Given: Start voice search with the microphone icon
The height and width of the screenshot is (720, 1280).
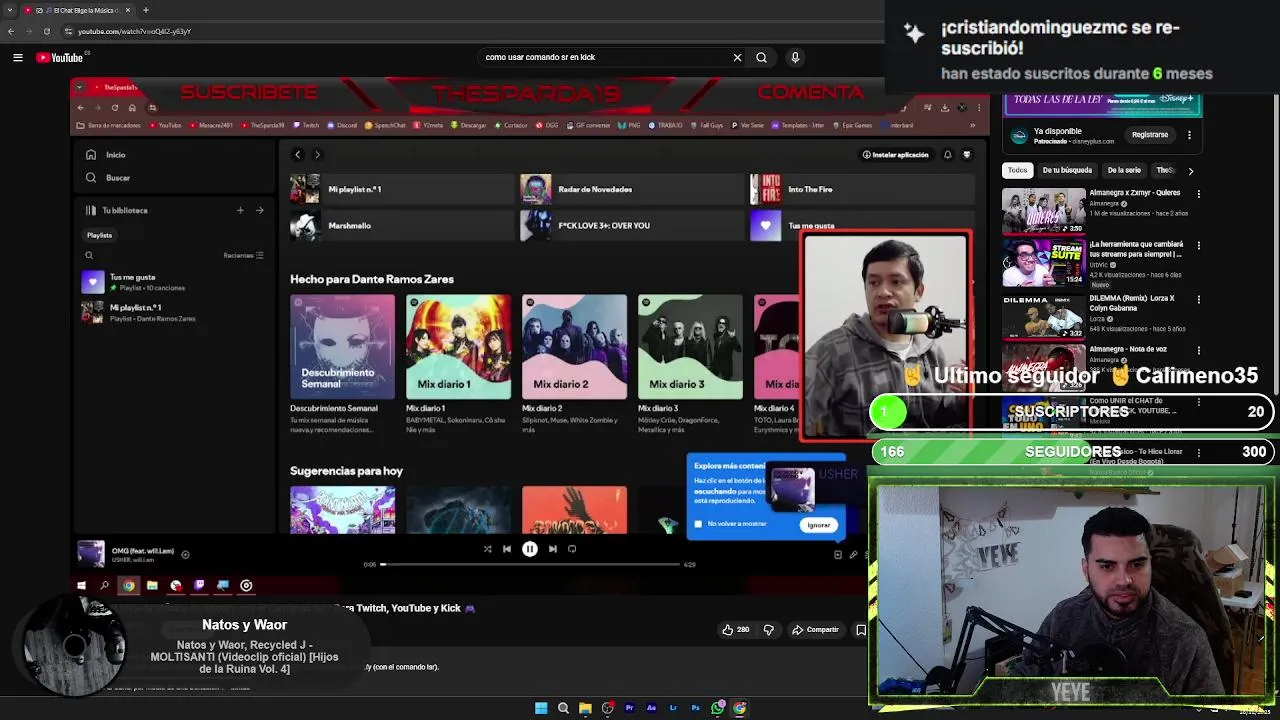Looking at the screenshot, I should [x=795, y=58].
